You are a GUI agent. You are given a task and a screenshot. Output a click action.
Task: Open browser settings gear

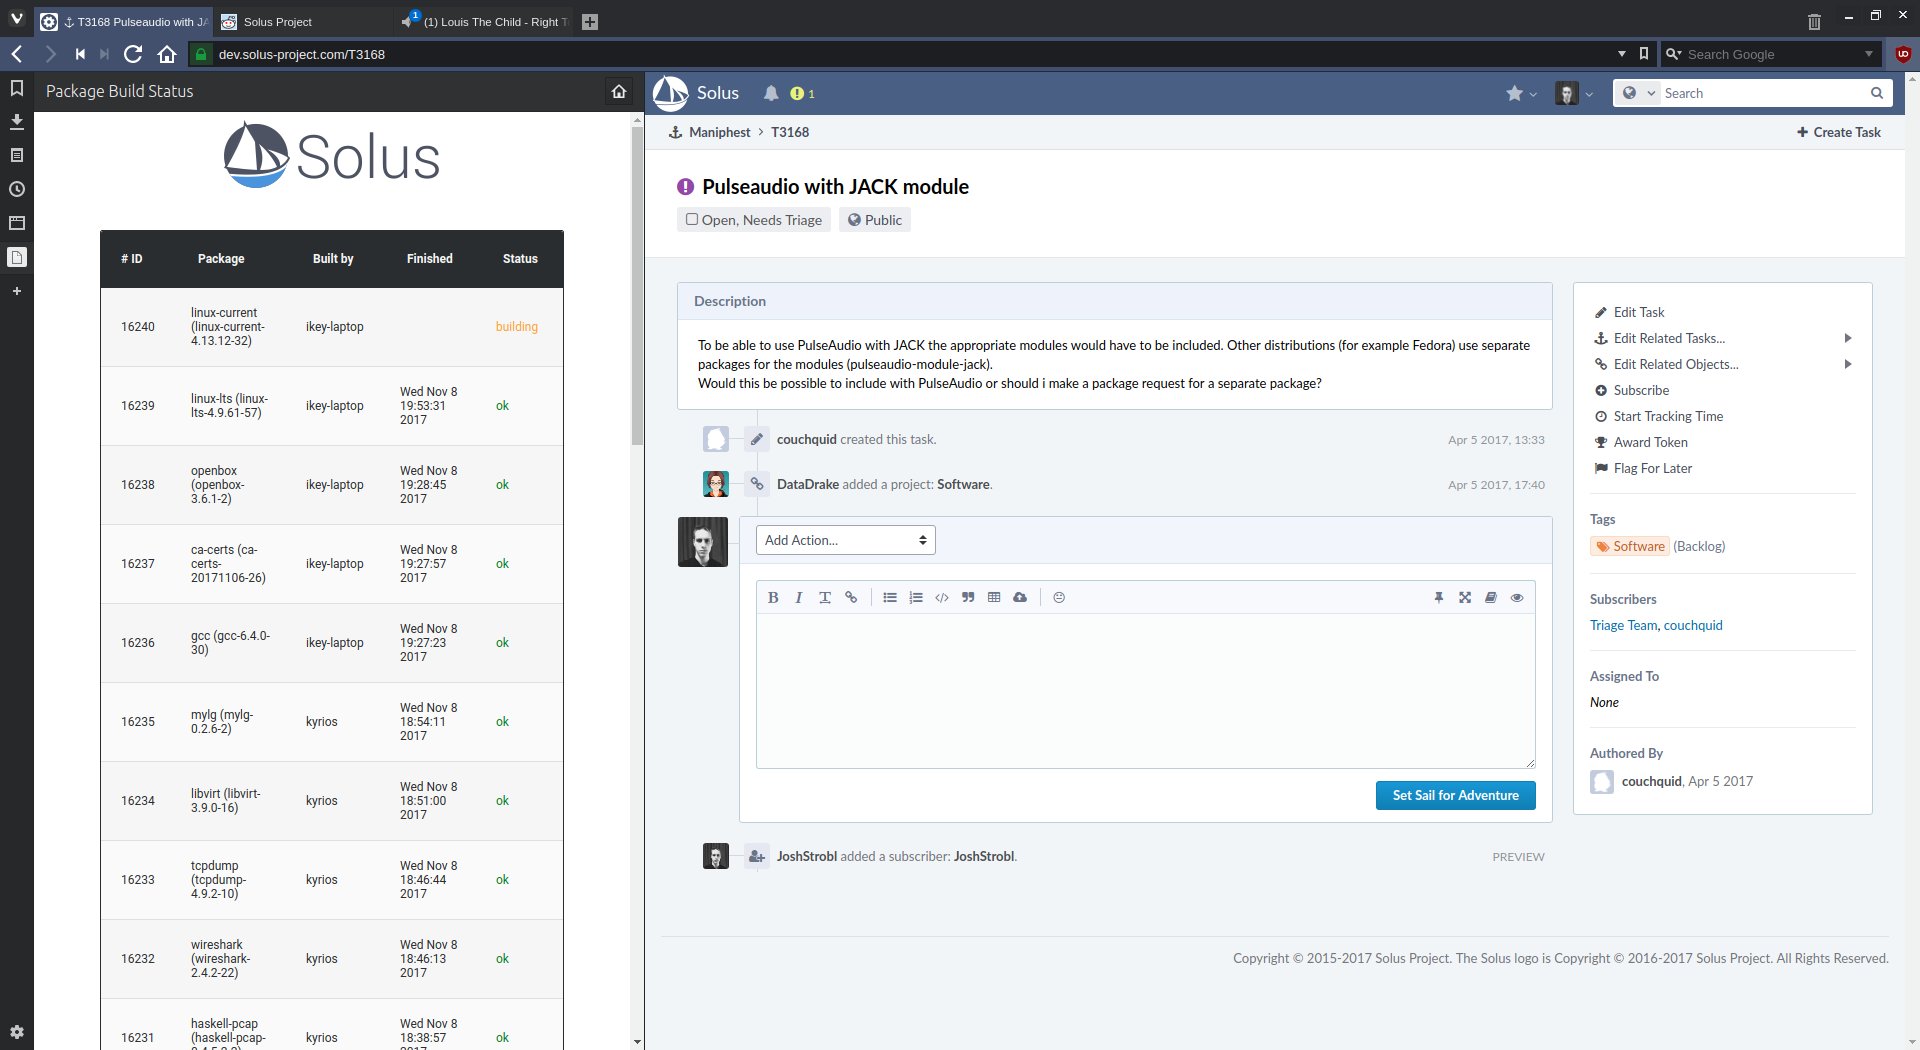17,1032
